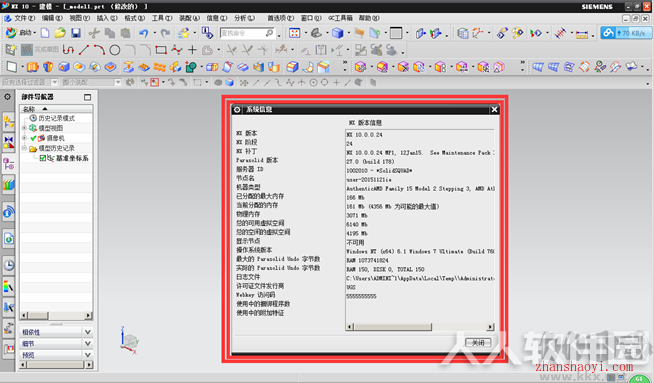Select the Rectangle sketch tool
654x383 pixels.
pos(161,50)
